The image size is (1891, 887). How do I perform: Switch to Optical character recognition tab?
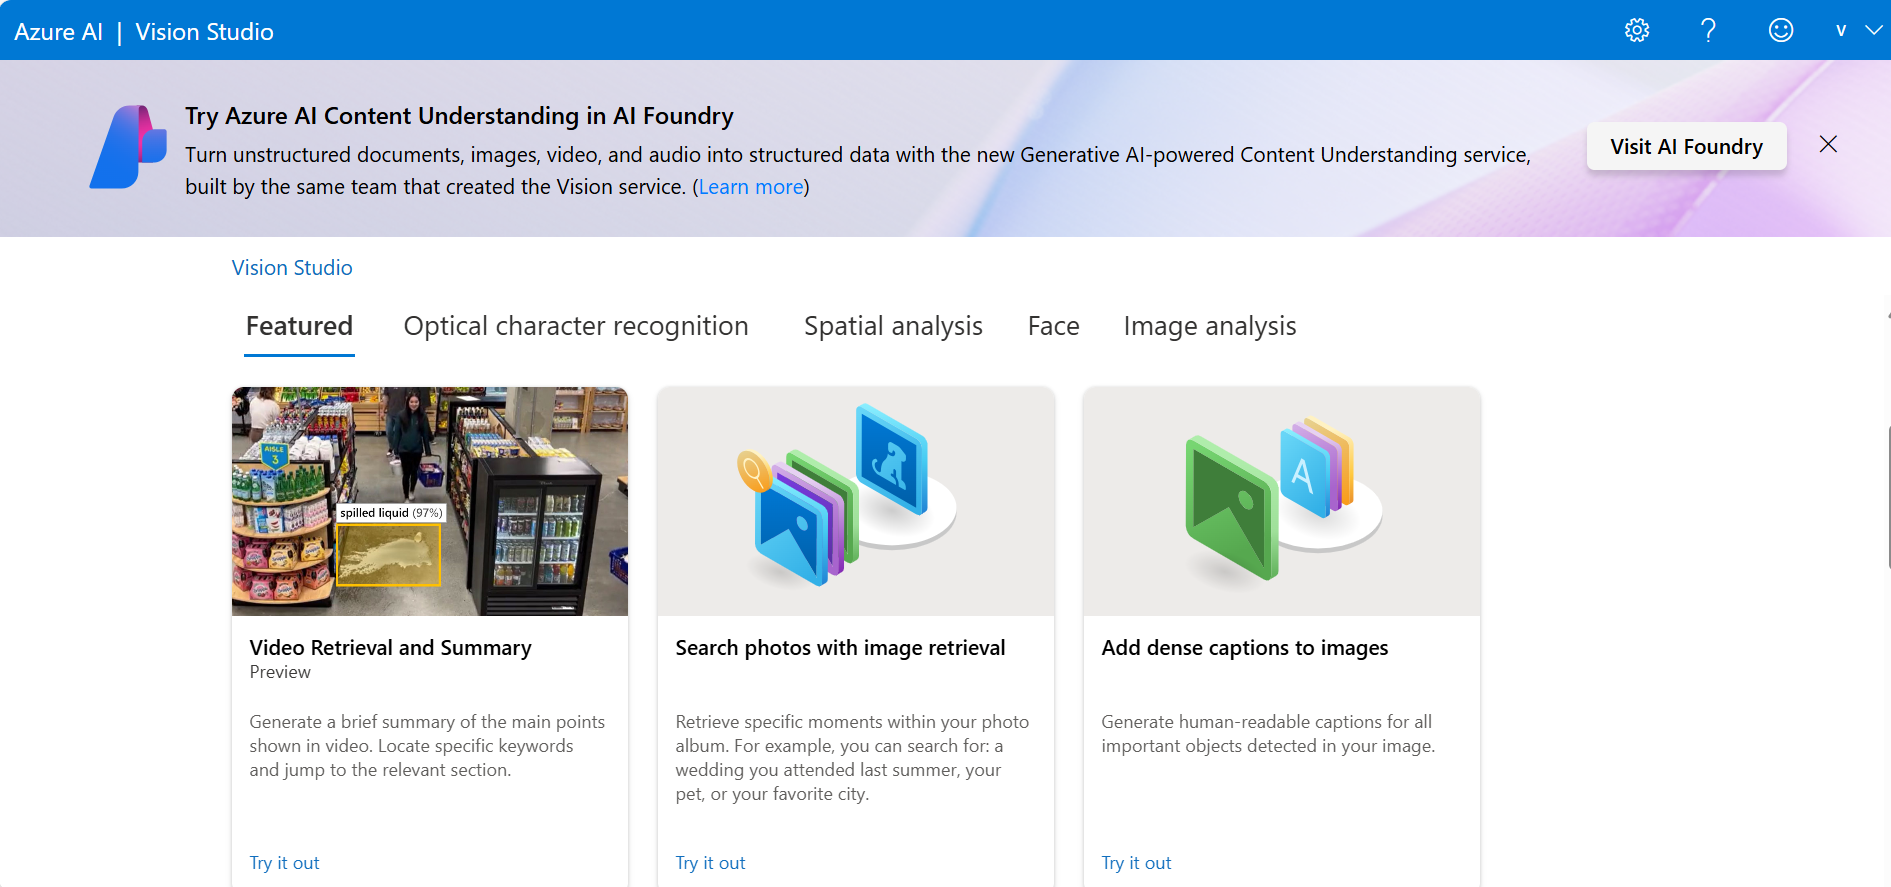point(576,327)
